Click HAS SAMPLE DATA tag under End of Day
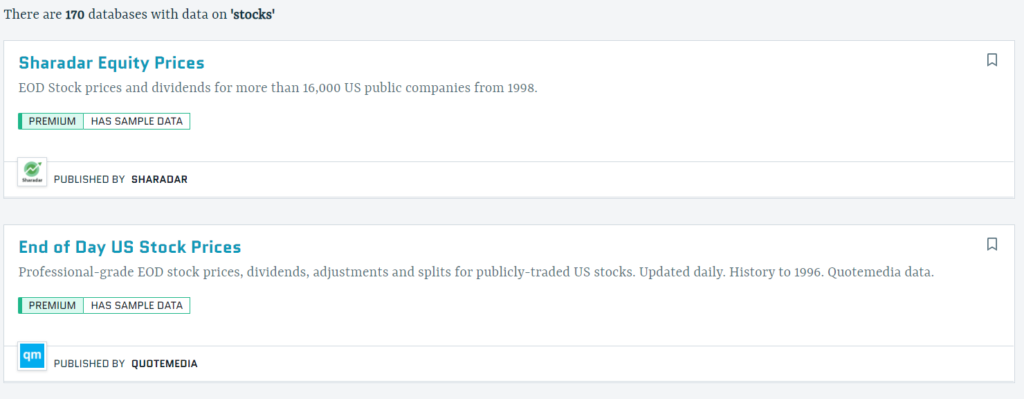1024x399 pixels. point(137,306)
